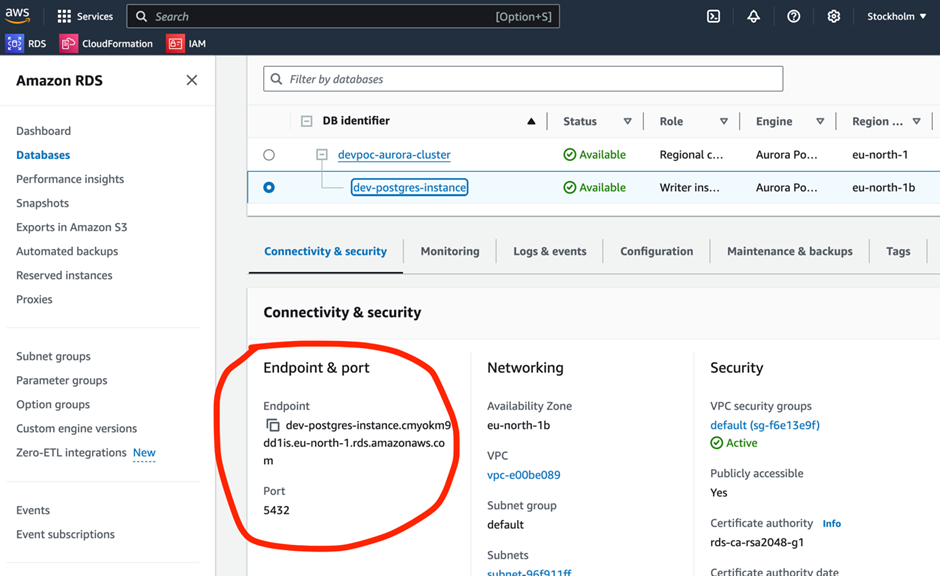Switch to Maintenance & backups tab
940x576 pixels.
(x=790, y=251)
